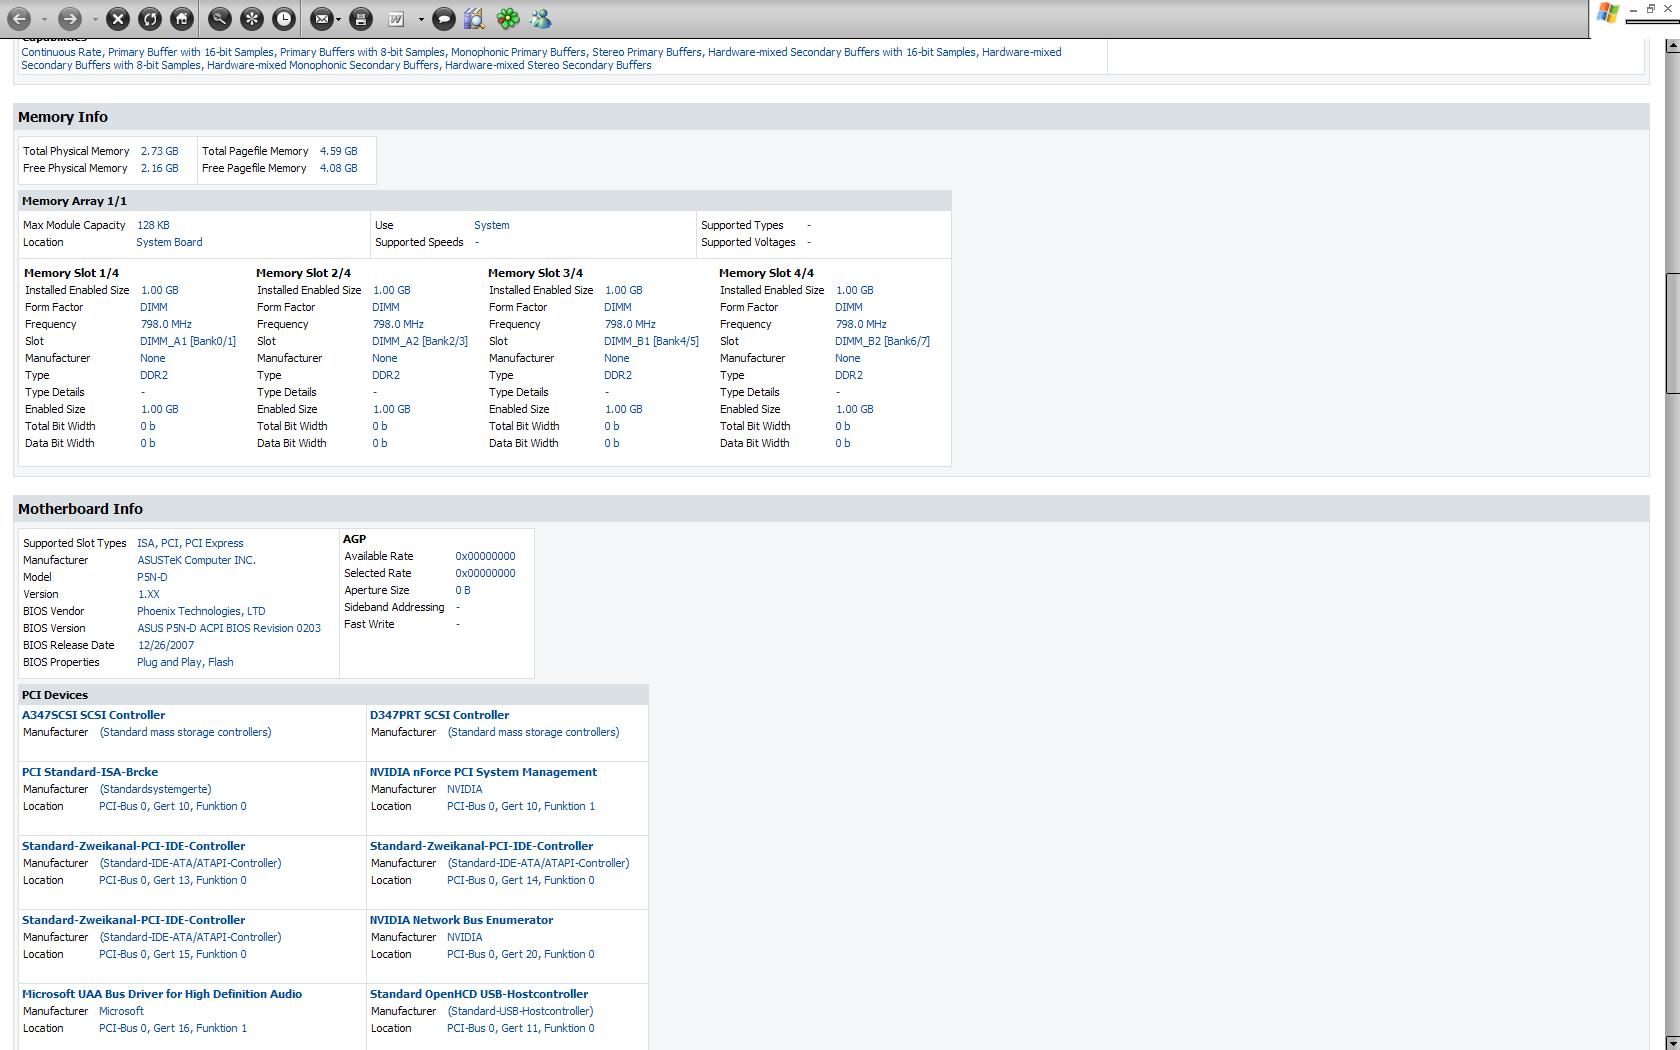Open the Home page icon
Image resolution: width=1680 pixels, height=1050 pixels.
click(x=182, y=18)
